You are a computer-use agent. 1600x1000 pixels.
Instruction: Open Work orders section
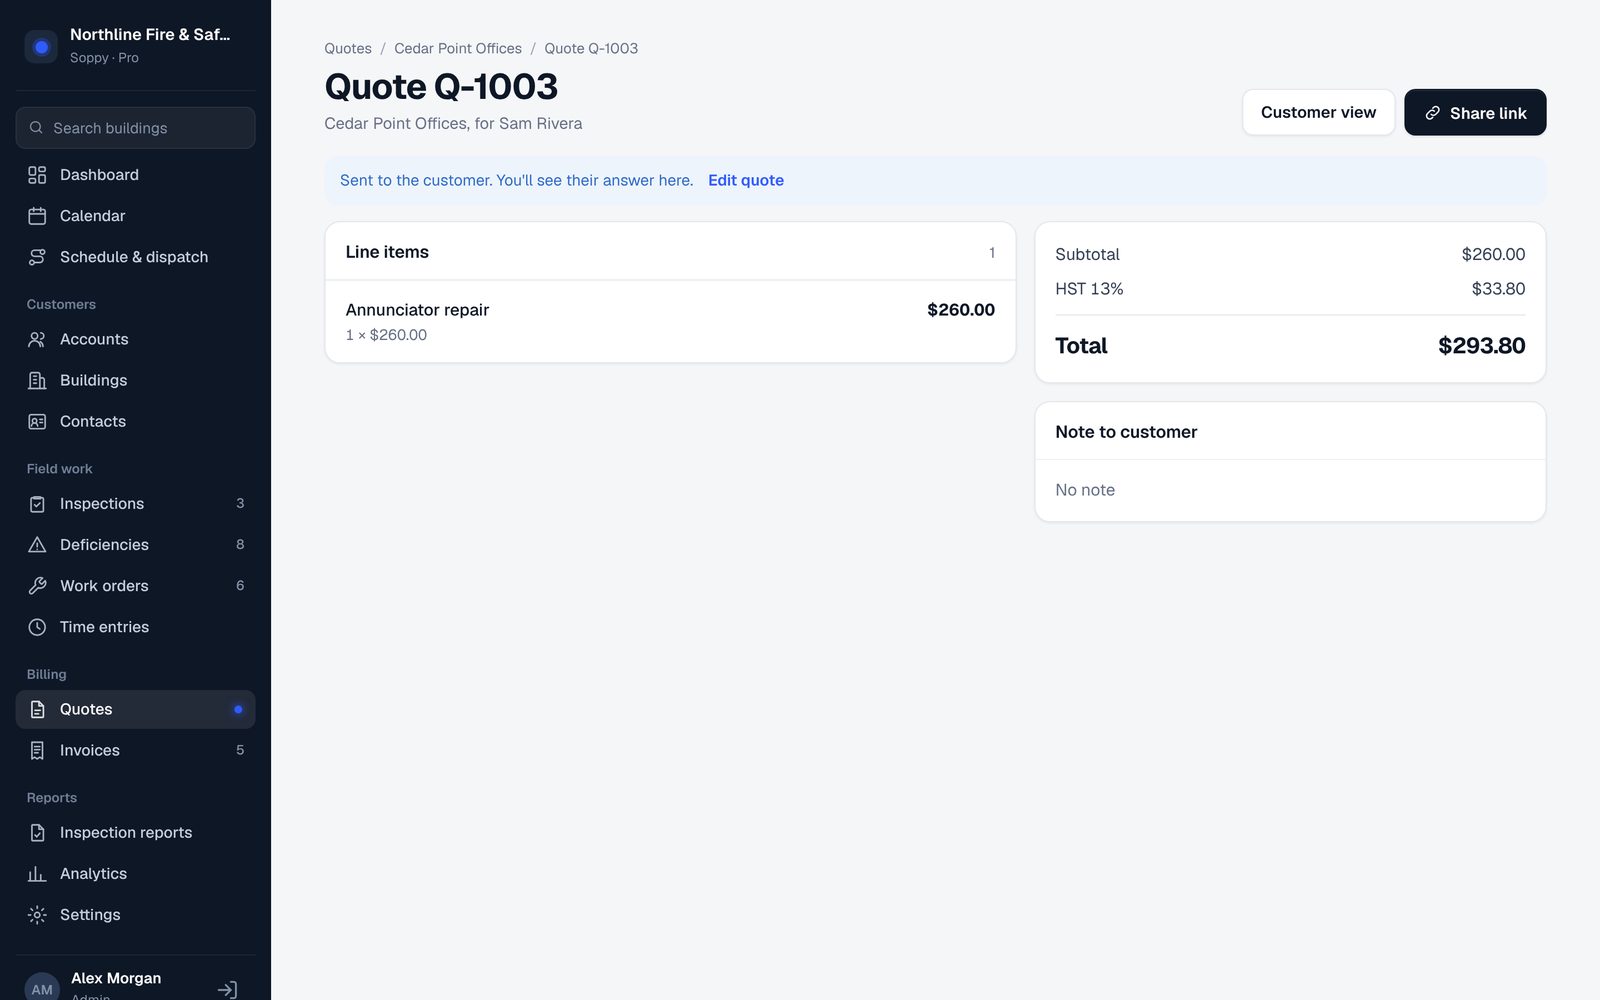(135, 586)
